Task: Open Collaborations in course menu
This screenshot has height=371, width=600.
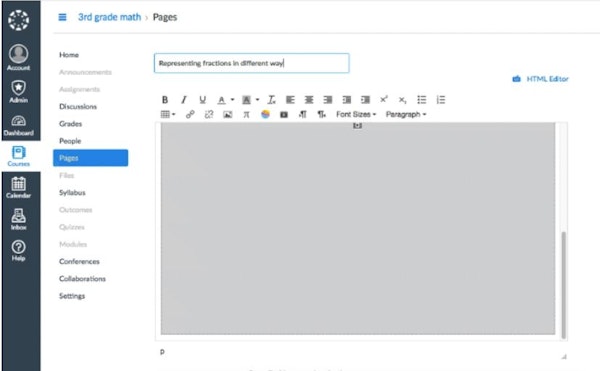Action: (x=83, y=278)
